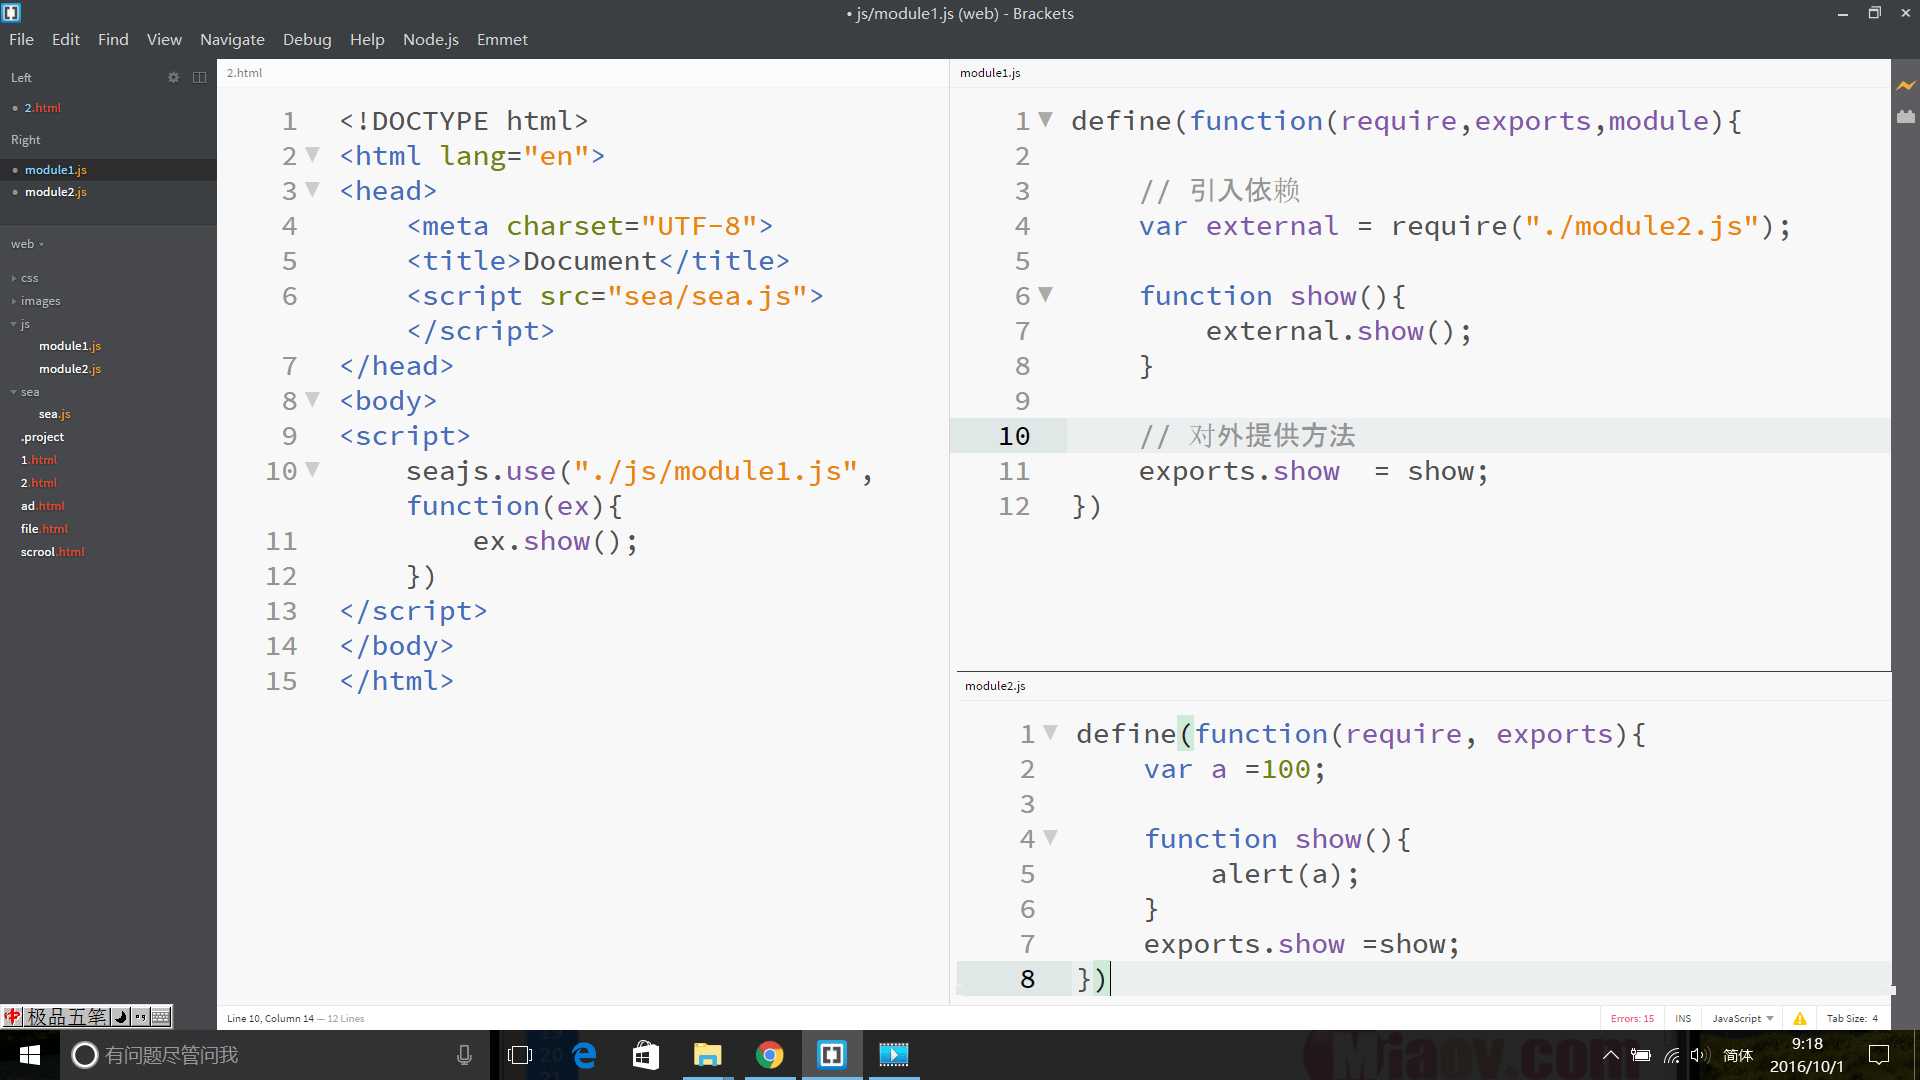Viewport: 1920px width, 1080px height.
Task: Click the Cortana microphone icon
Action: click(x=464, y=1055)
